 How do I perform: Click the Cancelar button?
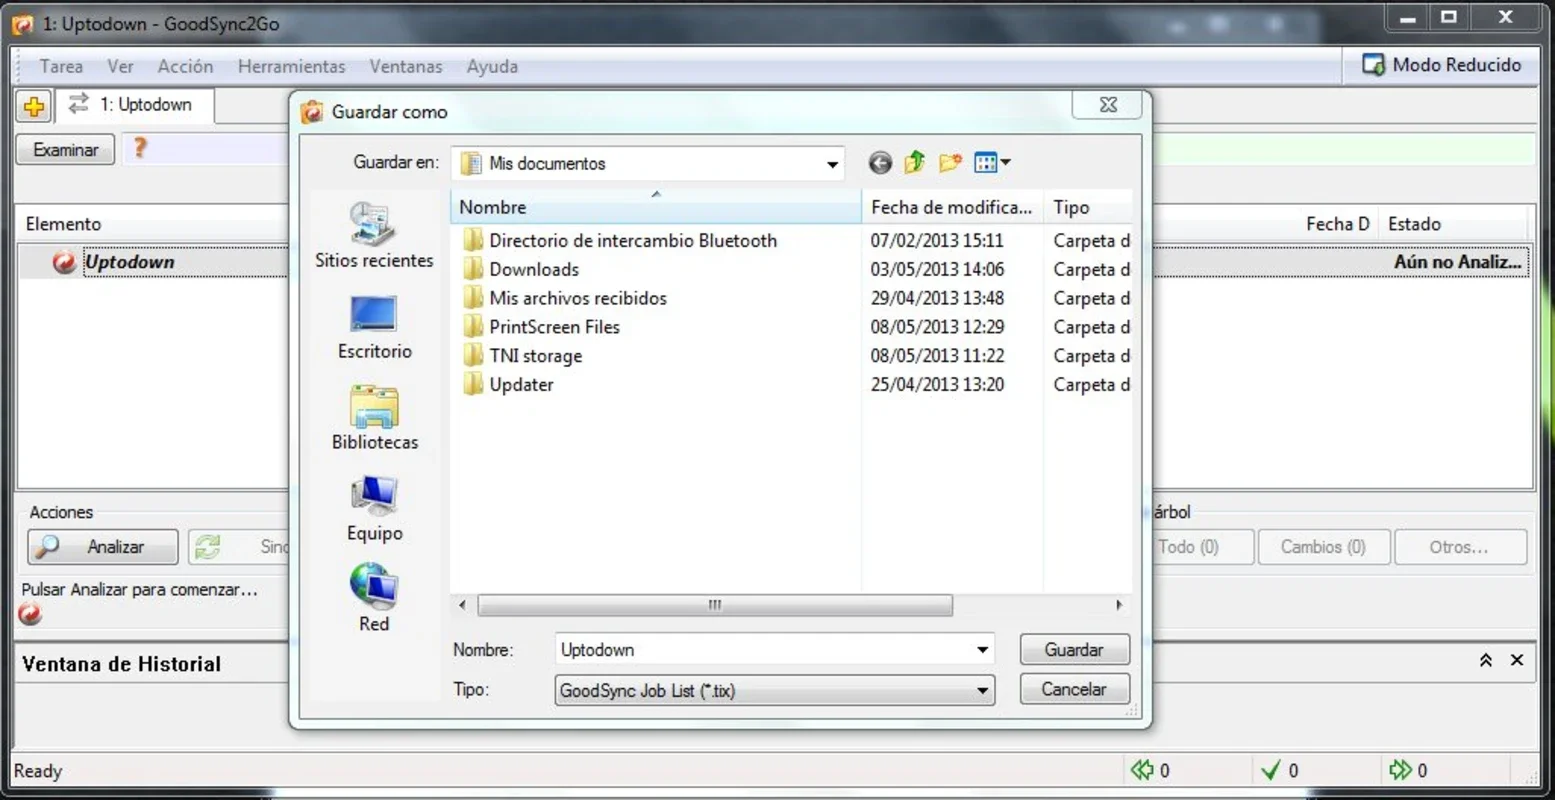(x=1074, y=689)
